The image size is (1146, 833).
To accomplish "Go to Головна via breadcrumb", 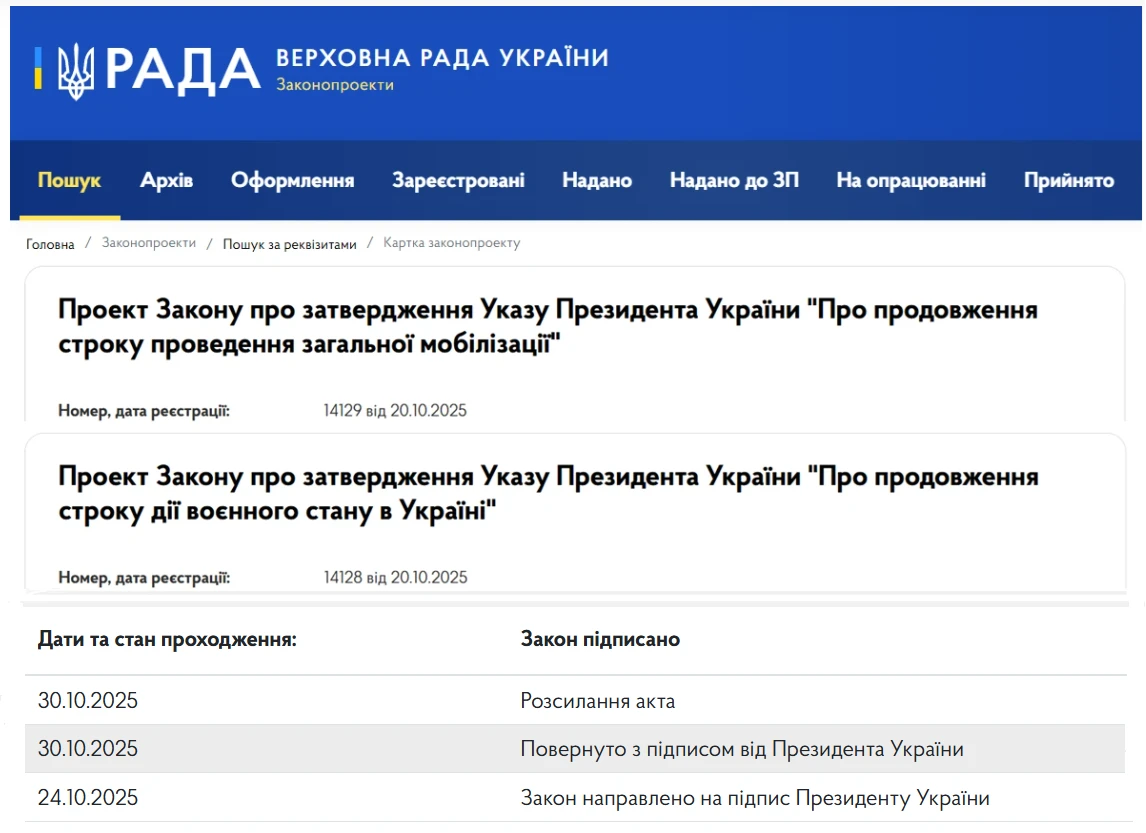I will [x=51, y=243].
